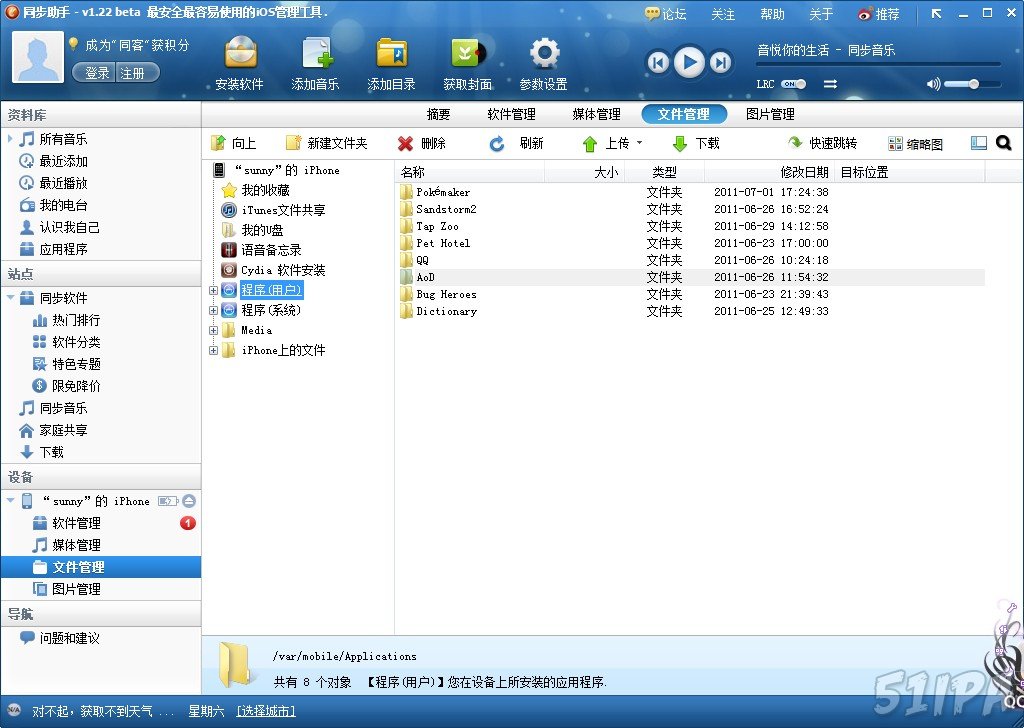Screen dimensions: 1024x728
Task: Expand the 程序(系统) tree node
Action: tap(214, 310)
